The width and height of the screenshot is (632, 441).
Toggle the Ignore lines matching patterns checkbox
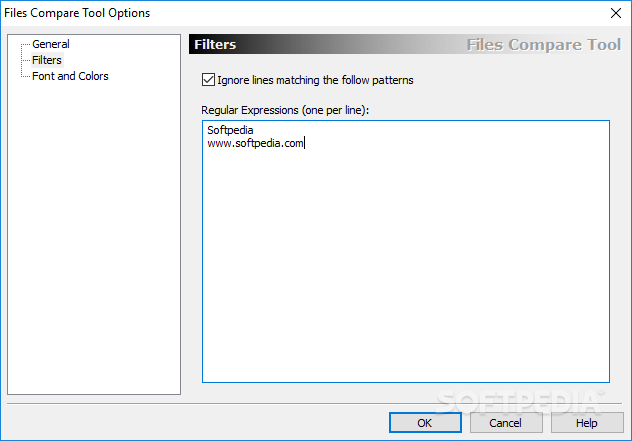[x=208, y=79]
